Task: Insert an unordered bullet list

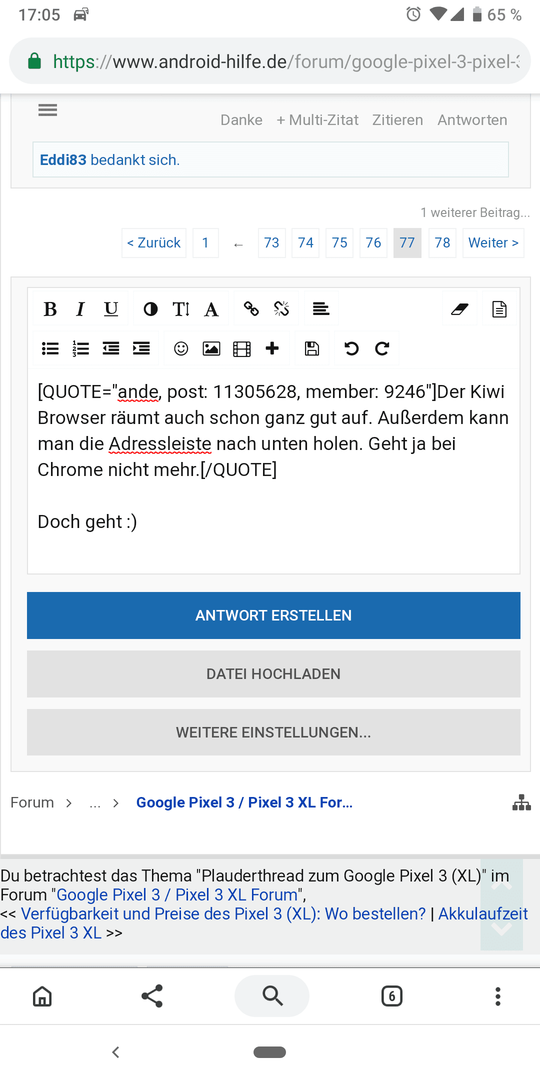Action: [x=50, y=349]
